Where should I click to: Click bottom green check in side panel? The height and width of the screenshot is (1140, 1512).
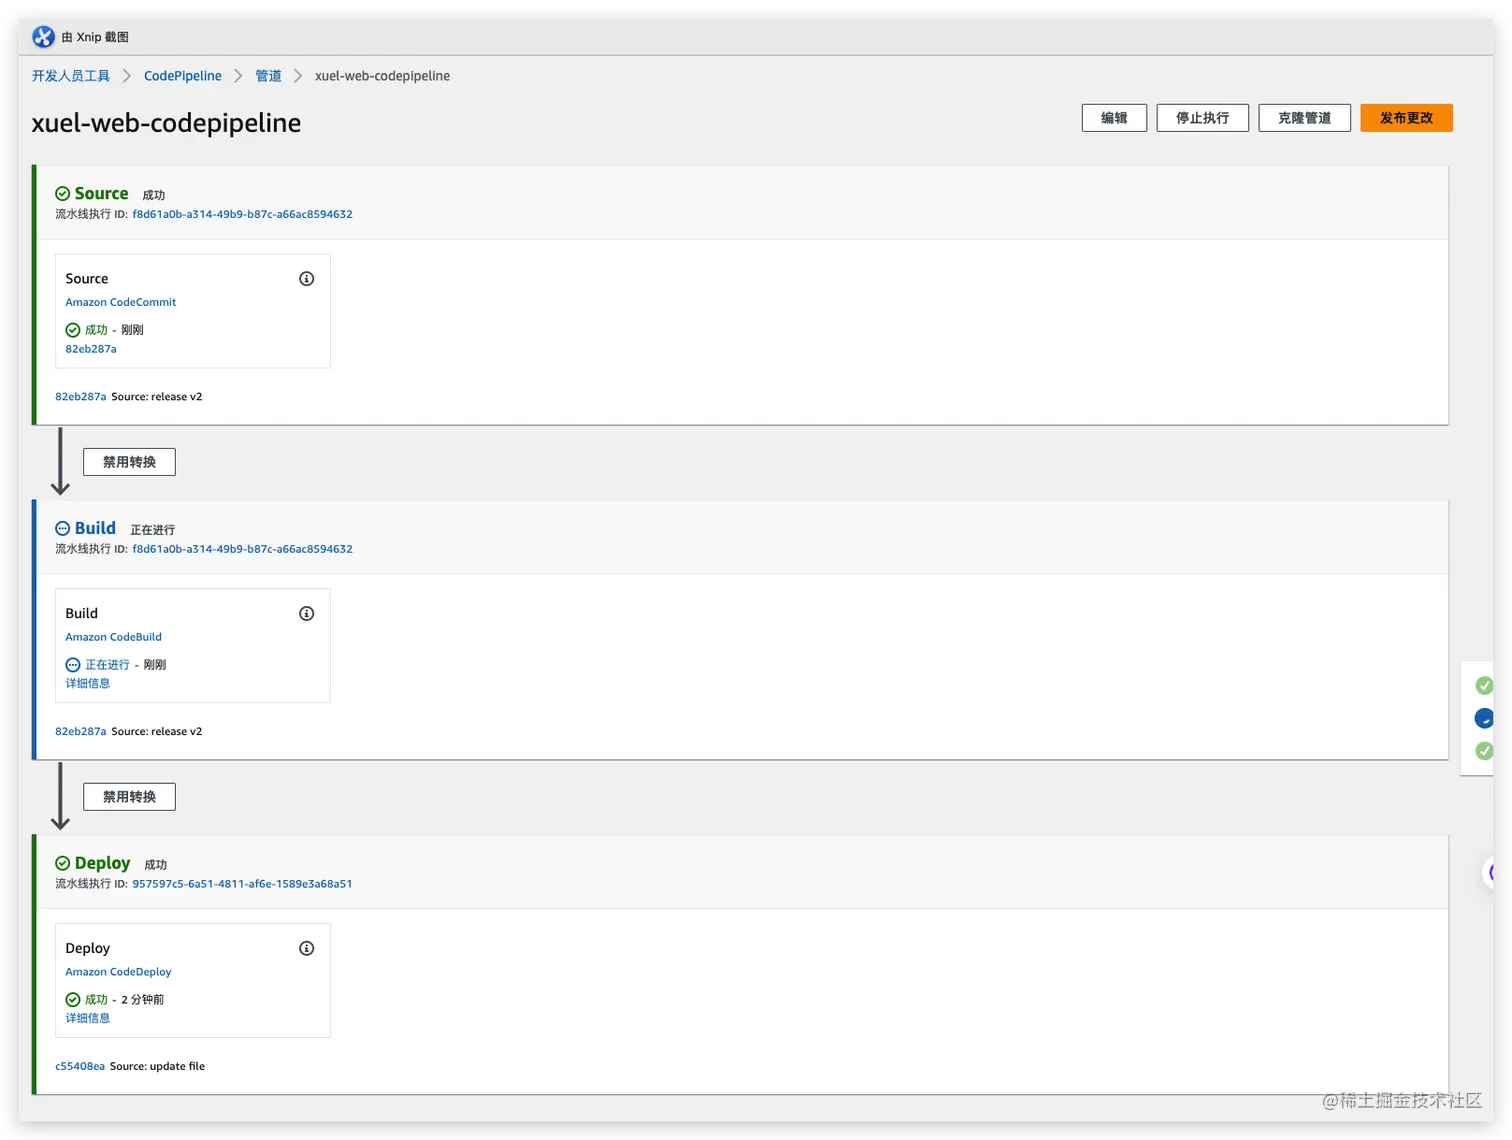1484,751
